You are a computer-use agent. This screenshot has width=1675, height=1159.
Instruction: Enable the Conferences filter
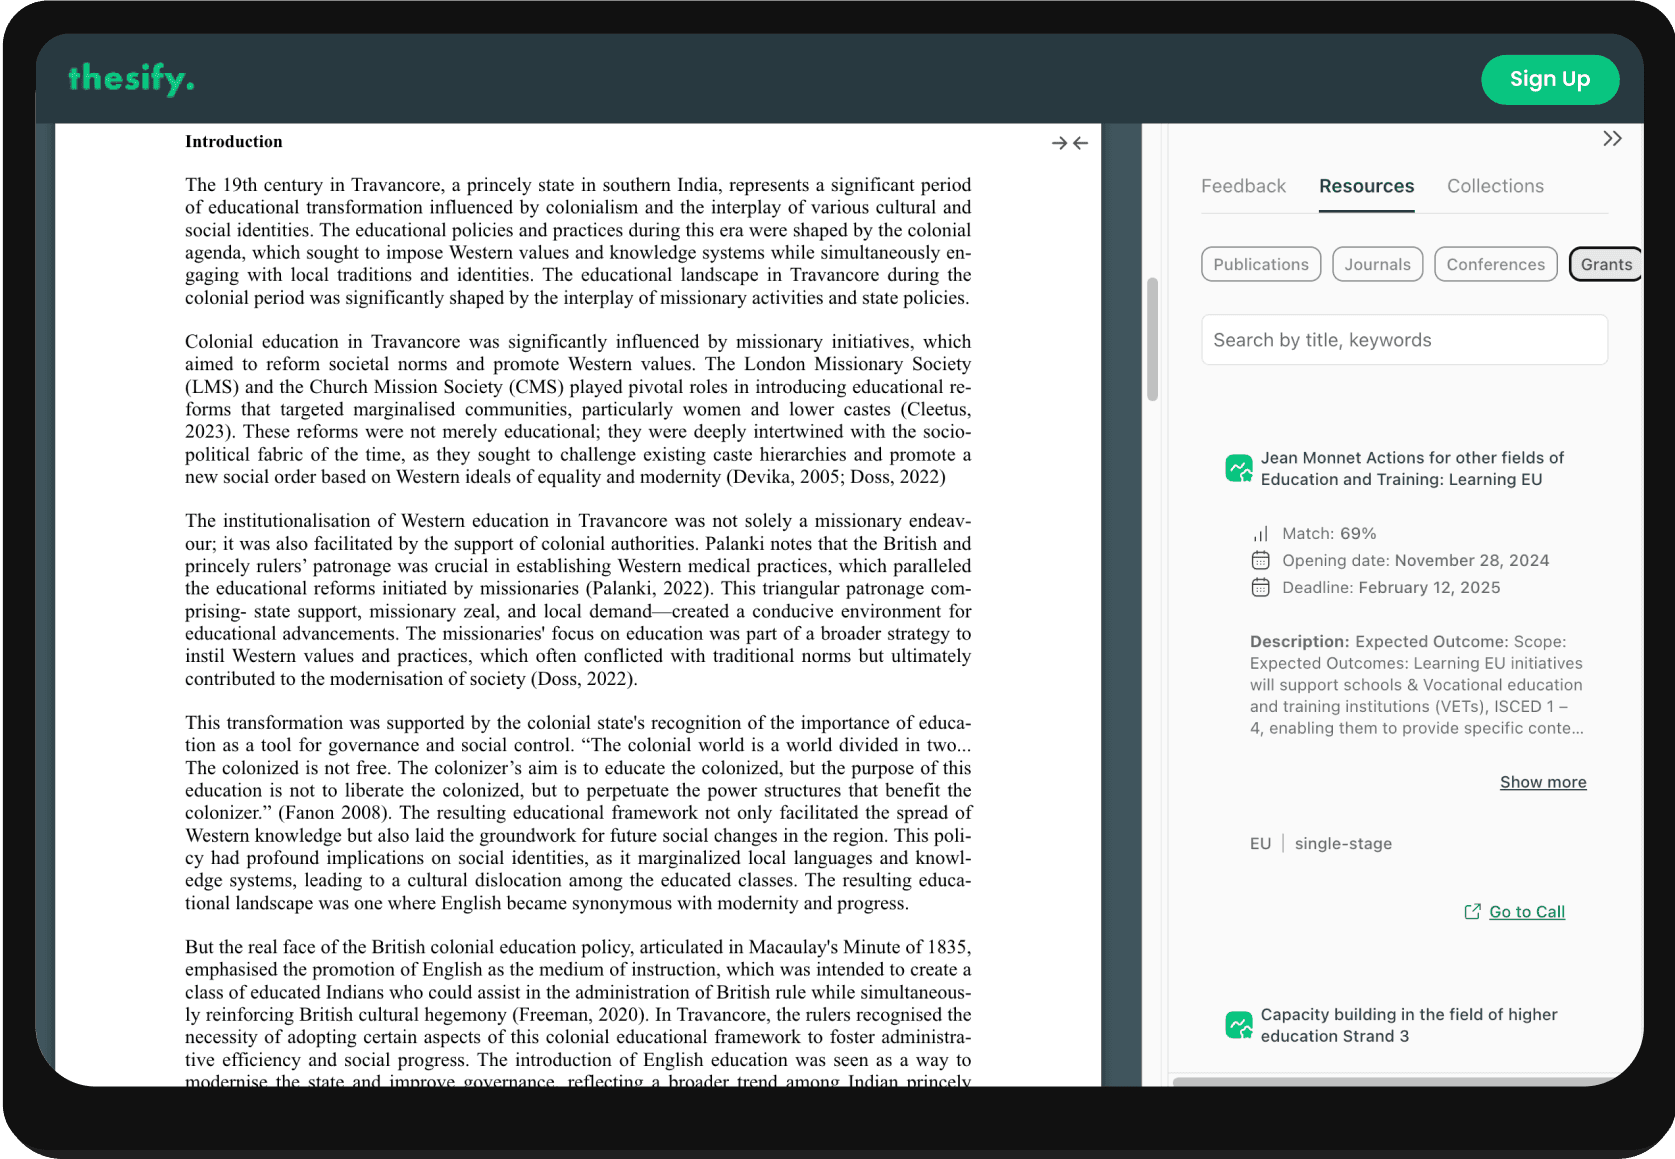pyautogui.click(x=1495, y=264)
